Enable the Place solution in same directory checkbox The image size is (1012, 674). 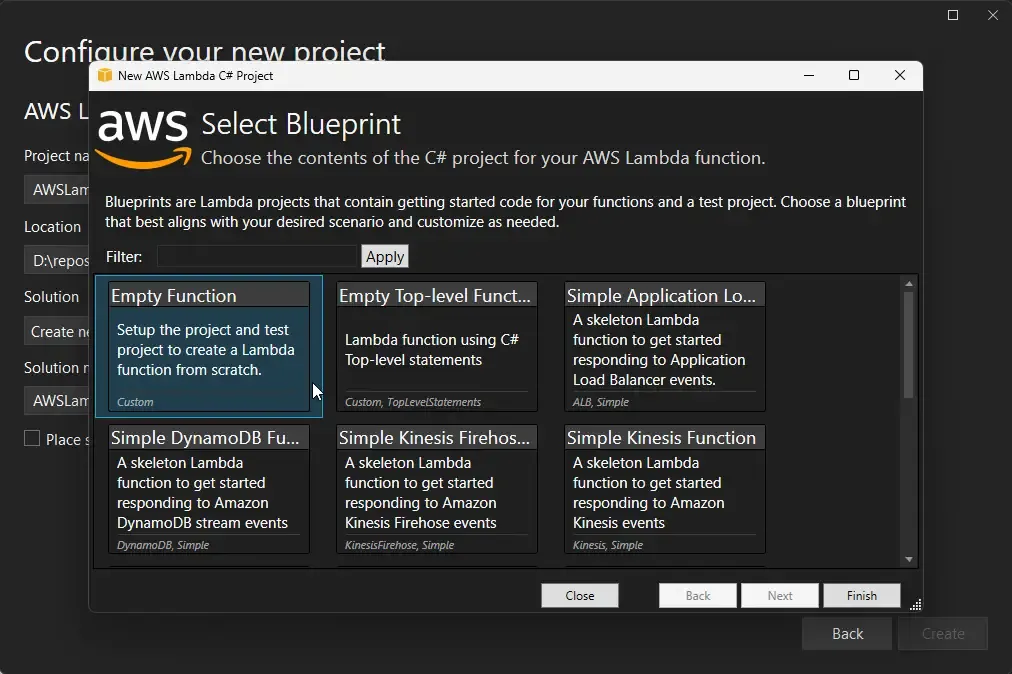(x=31, y=438)
